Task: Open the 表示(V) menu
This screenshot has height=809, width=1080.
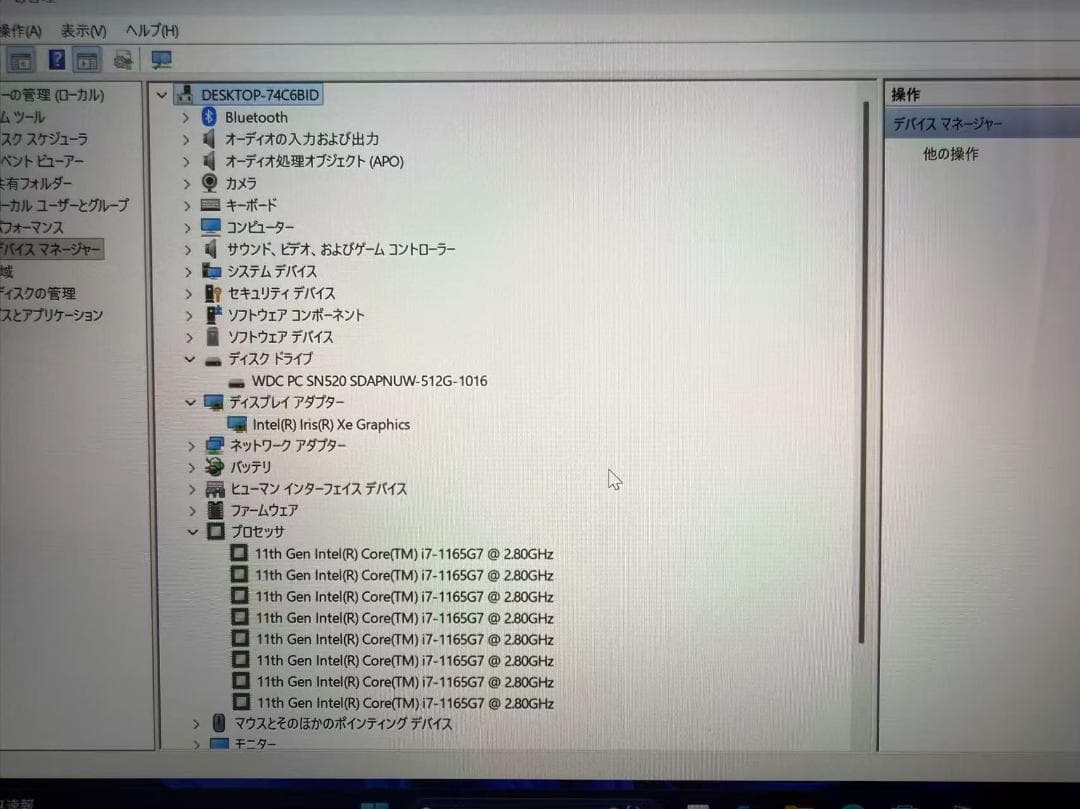Action: tap(82, 31)
